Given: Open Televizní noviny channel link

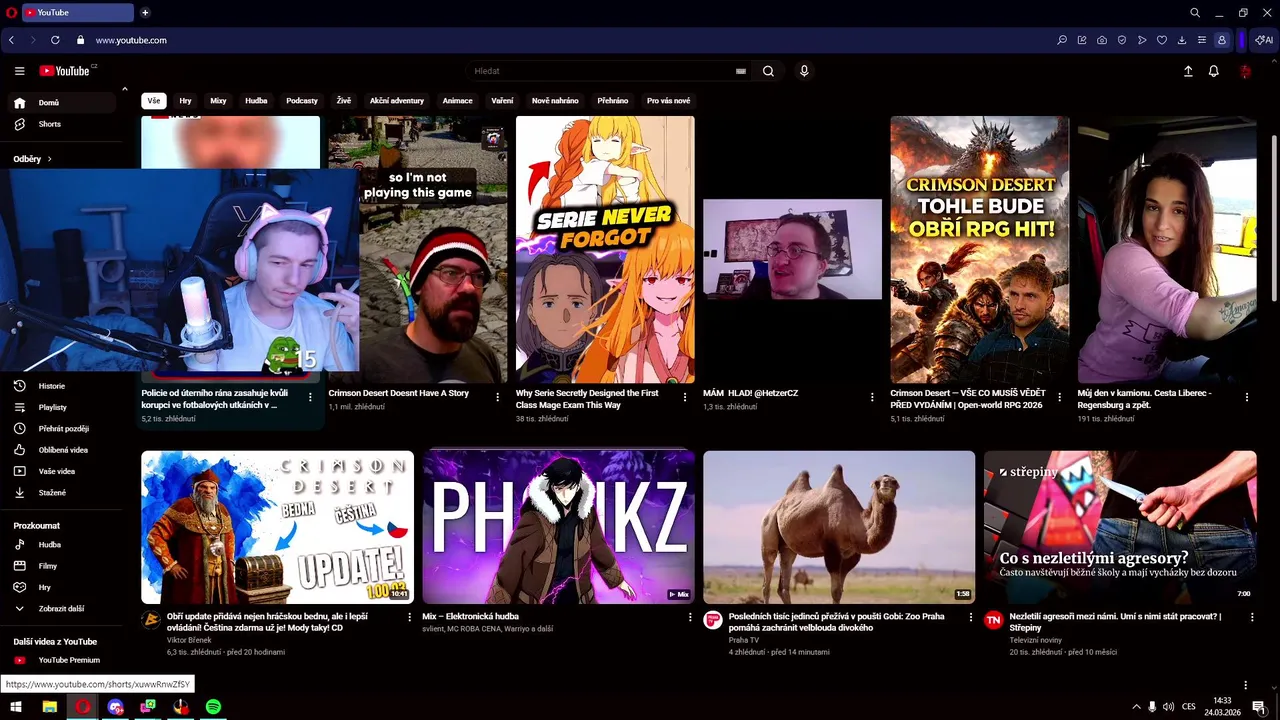Looking at the screenshot, I should click(1036, 640).
